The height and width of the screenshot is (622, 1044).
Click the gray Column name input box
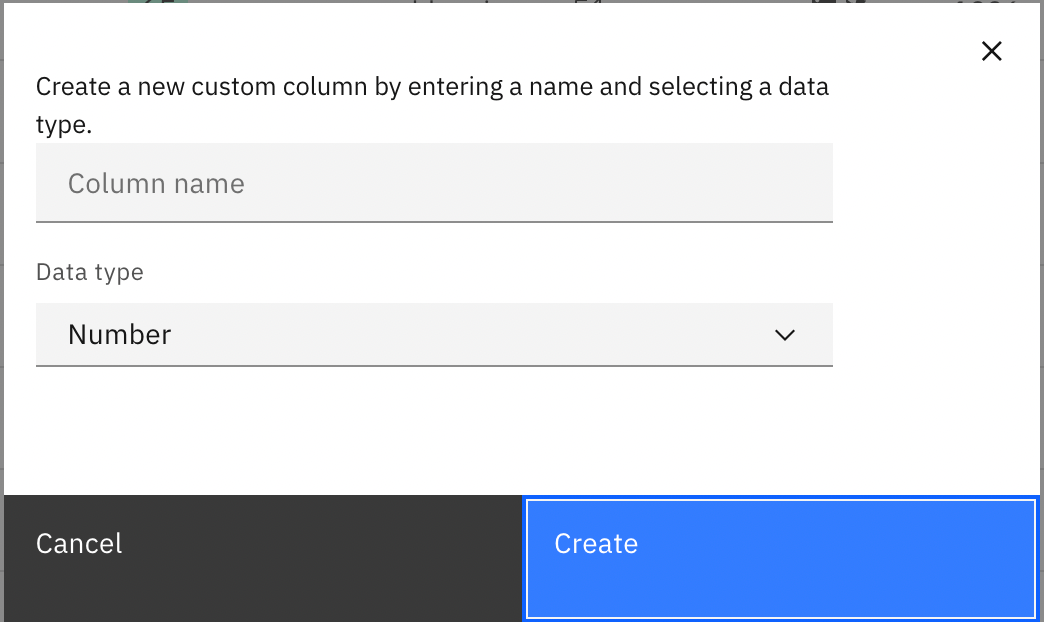point(434,183)
